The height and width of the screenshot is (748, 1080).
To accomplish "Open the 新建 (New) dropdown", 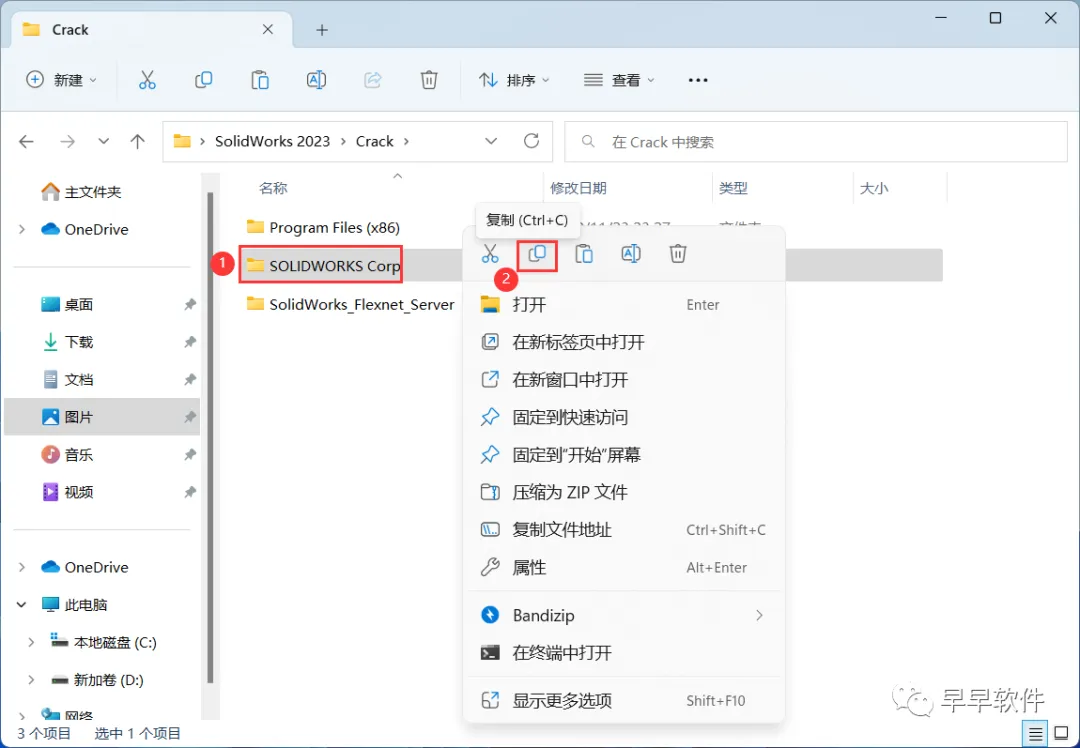I will click(61, 80).
